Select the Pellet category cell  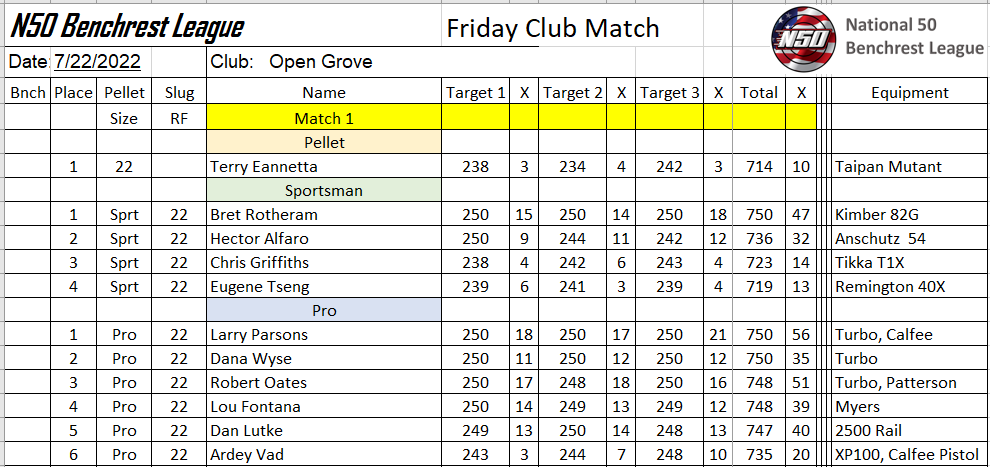click(x=324, y=143)
